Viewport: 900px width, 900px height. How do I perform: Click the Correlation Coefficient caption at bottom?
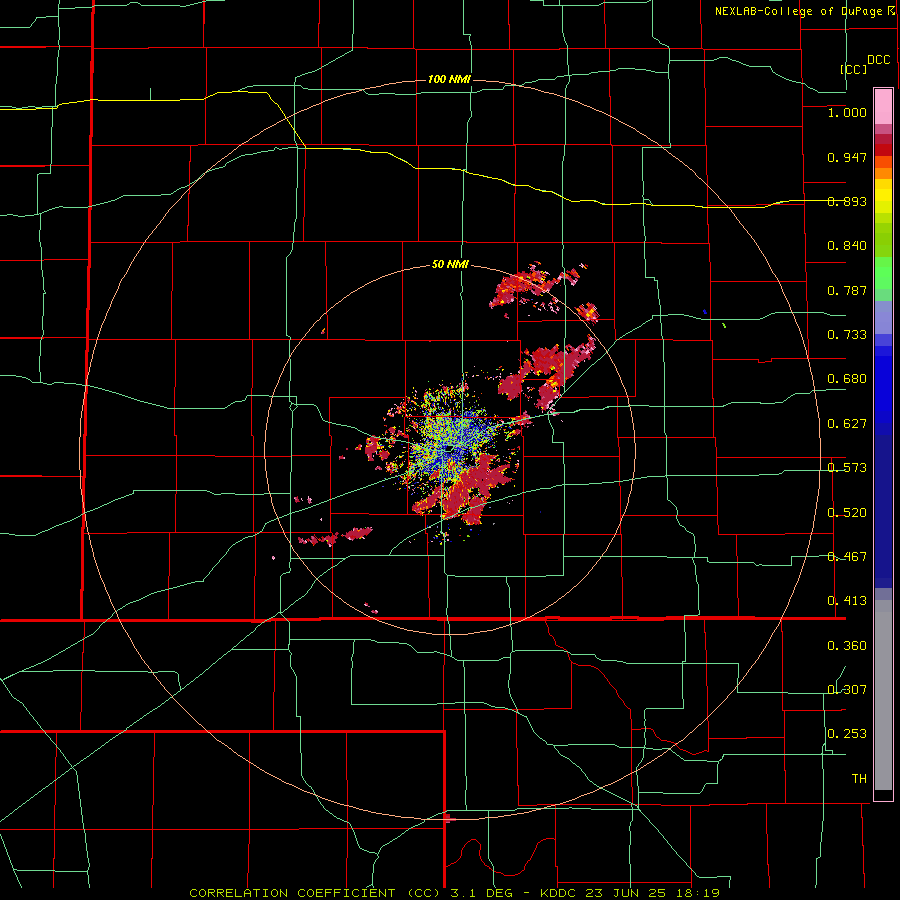[454, 893]
